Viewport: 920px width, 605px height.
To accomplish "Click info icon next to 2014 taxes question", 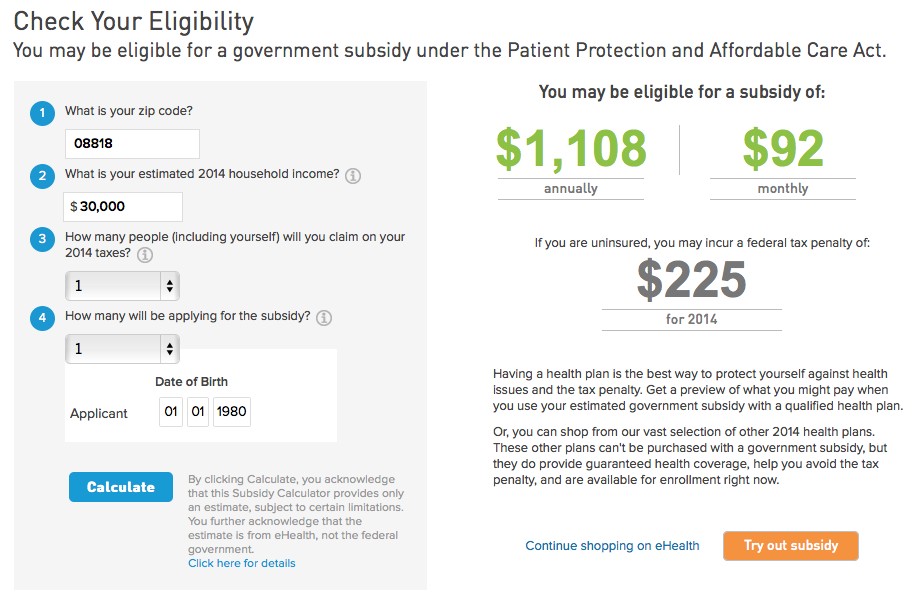I will (x=145, y=255).
